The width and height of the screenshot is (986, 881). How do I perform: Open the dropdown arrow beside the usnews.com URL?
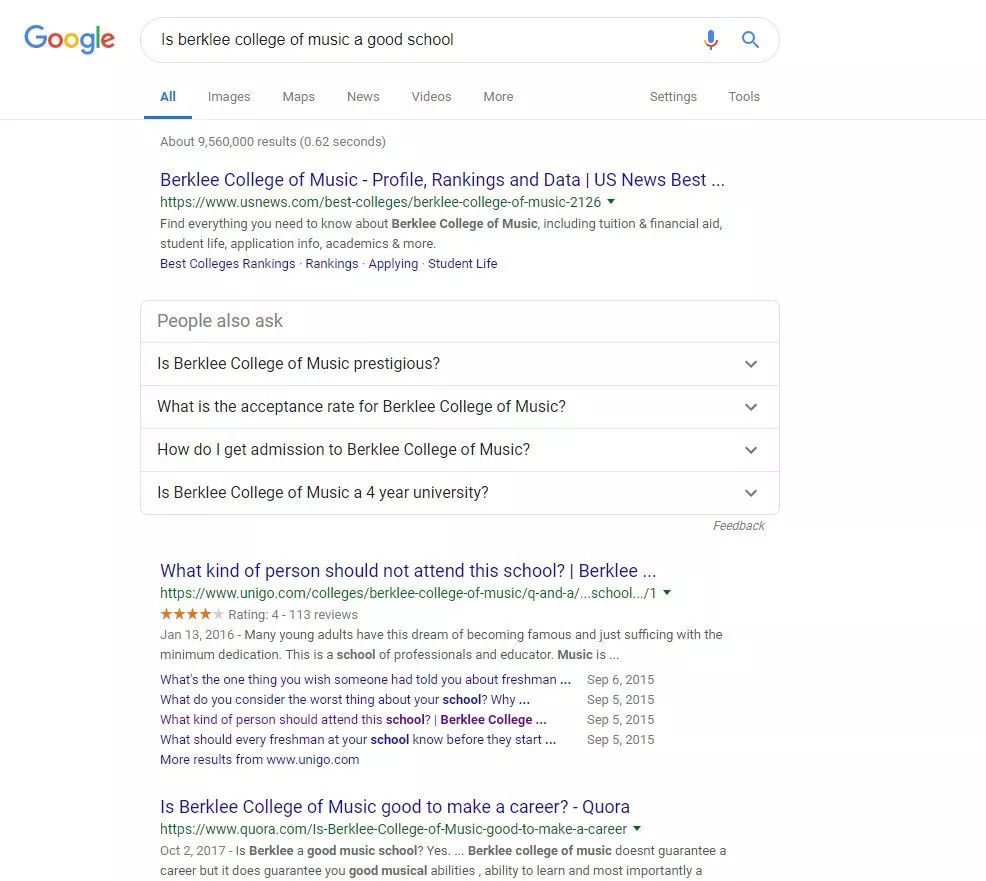611,202
